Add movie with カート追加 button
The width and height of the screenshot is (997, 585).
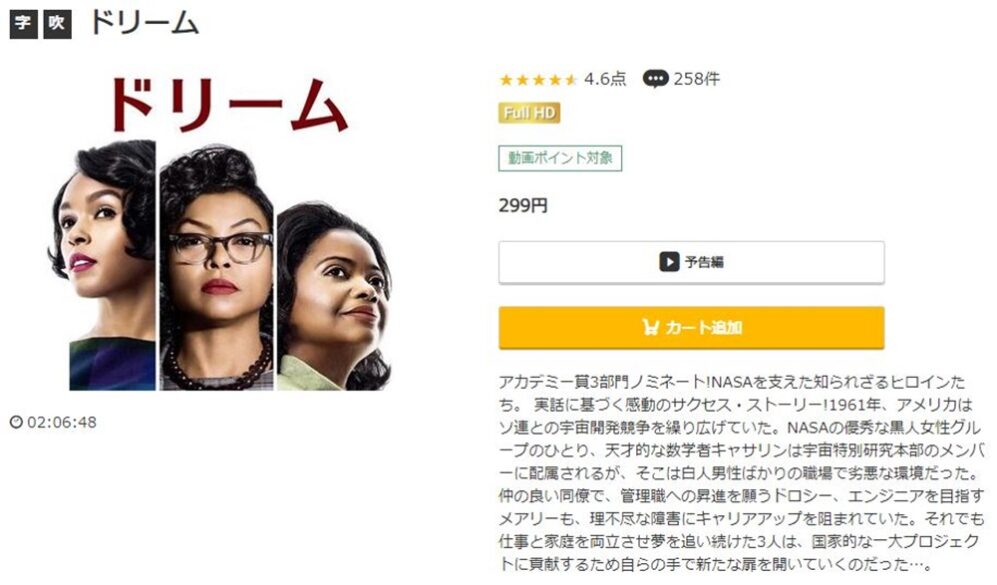[691, 327]
